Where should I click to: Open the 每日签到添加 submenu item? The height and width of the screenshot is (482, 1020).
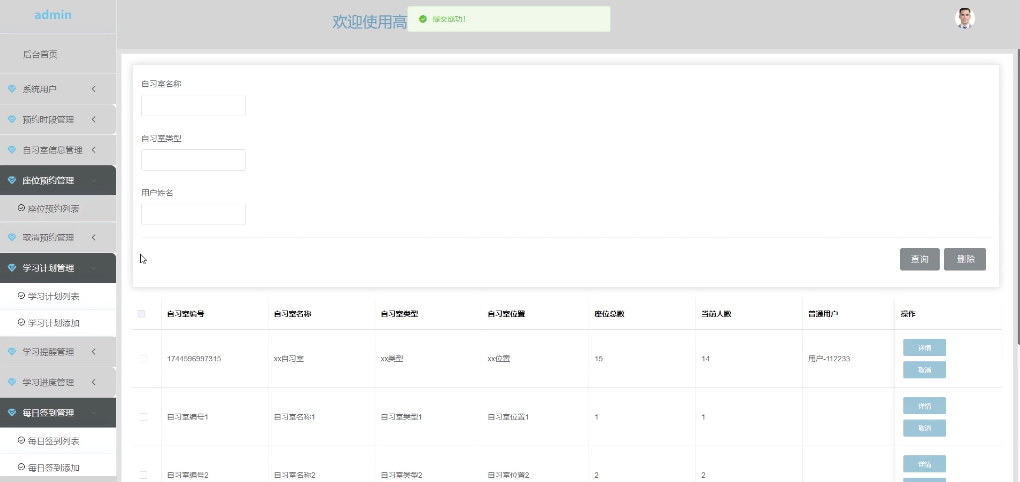click(58, 467)
